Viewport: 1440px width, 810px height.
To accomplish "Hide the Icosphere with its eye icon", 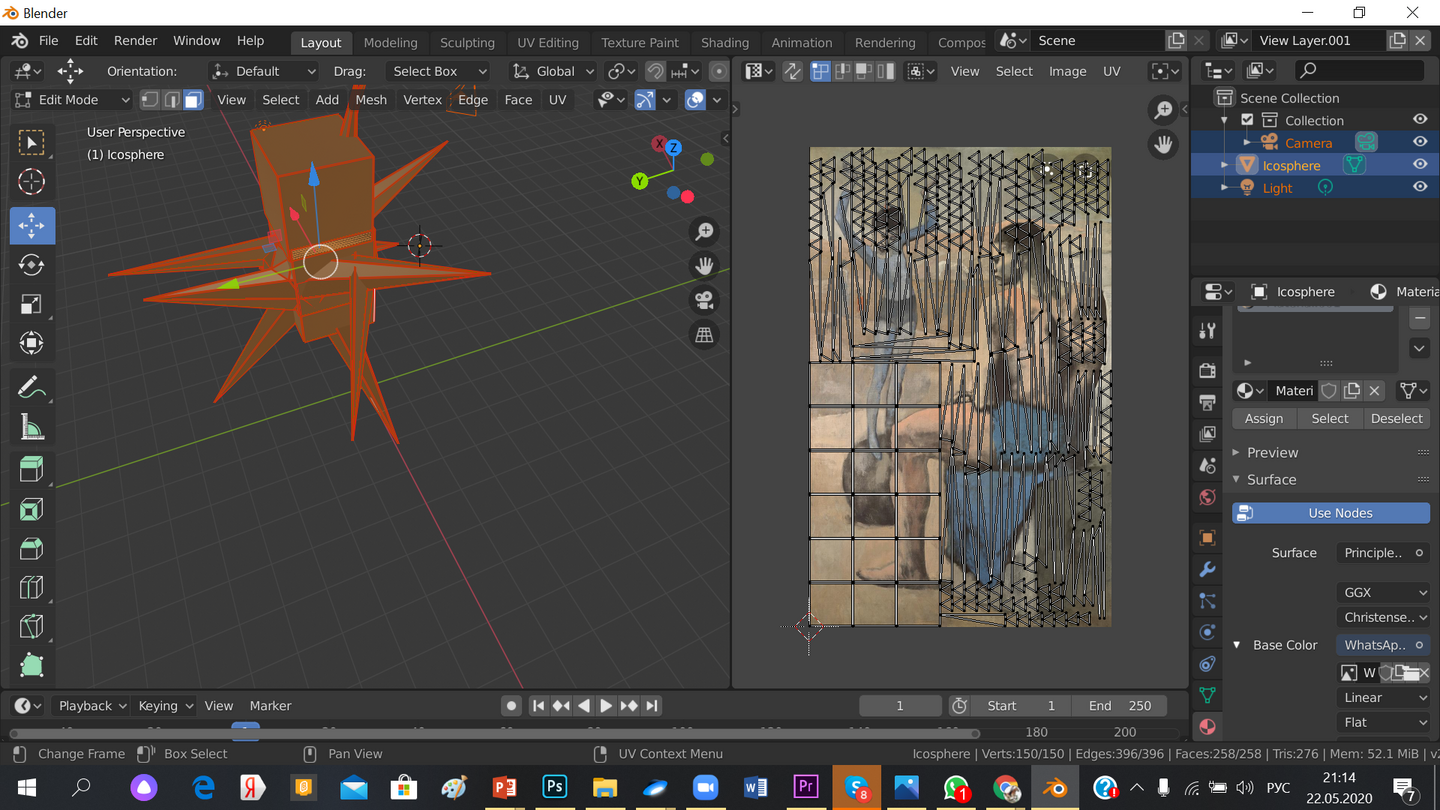I will coord(1420,165).
